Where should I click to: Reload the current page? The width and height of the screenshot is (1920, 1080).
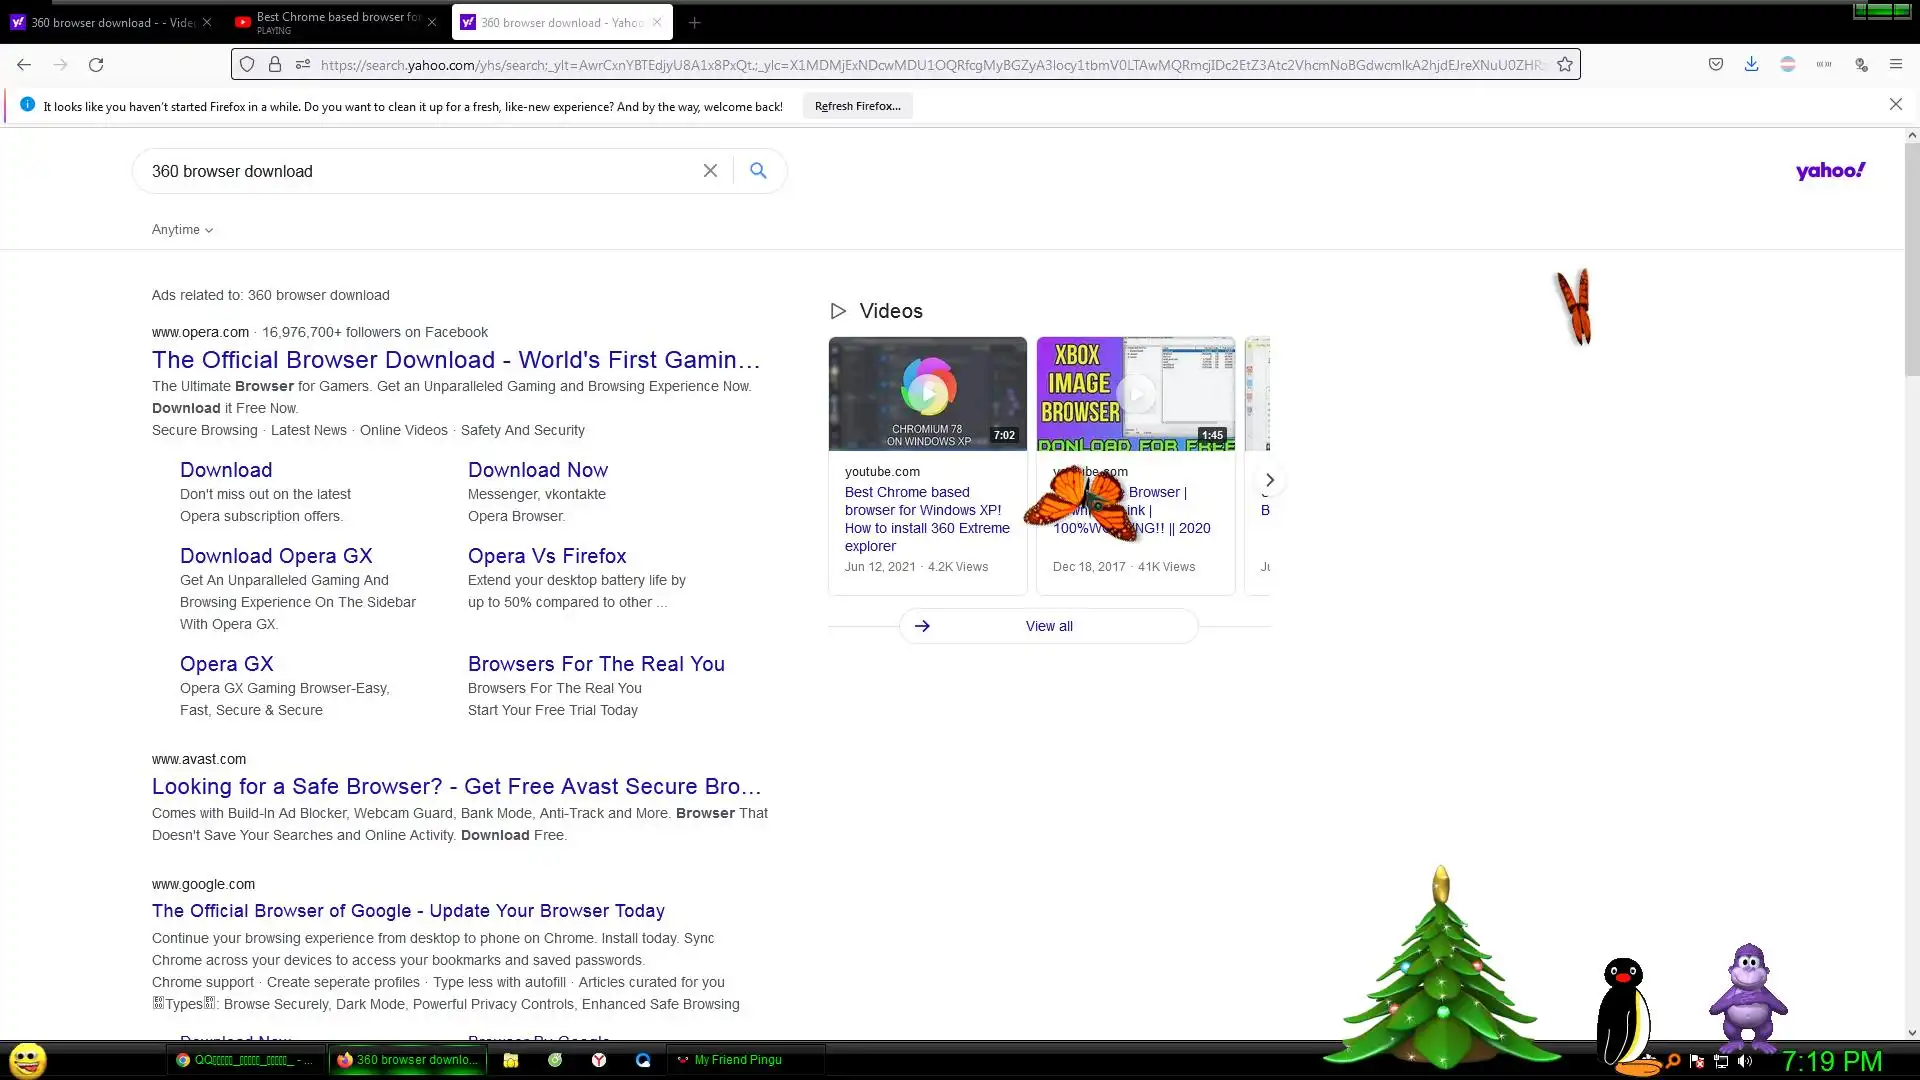[x=96, y=64]
